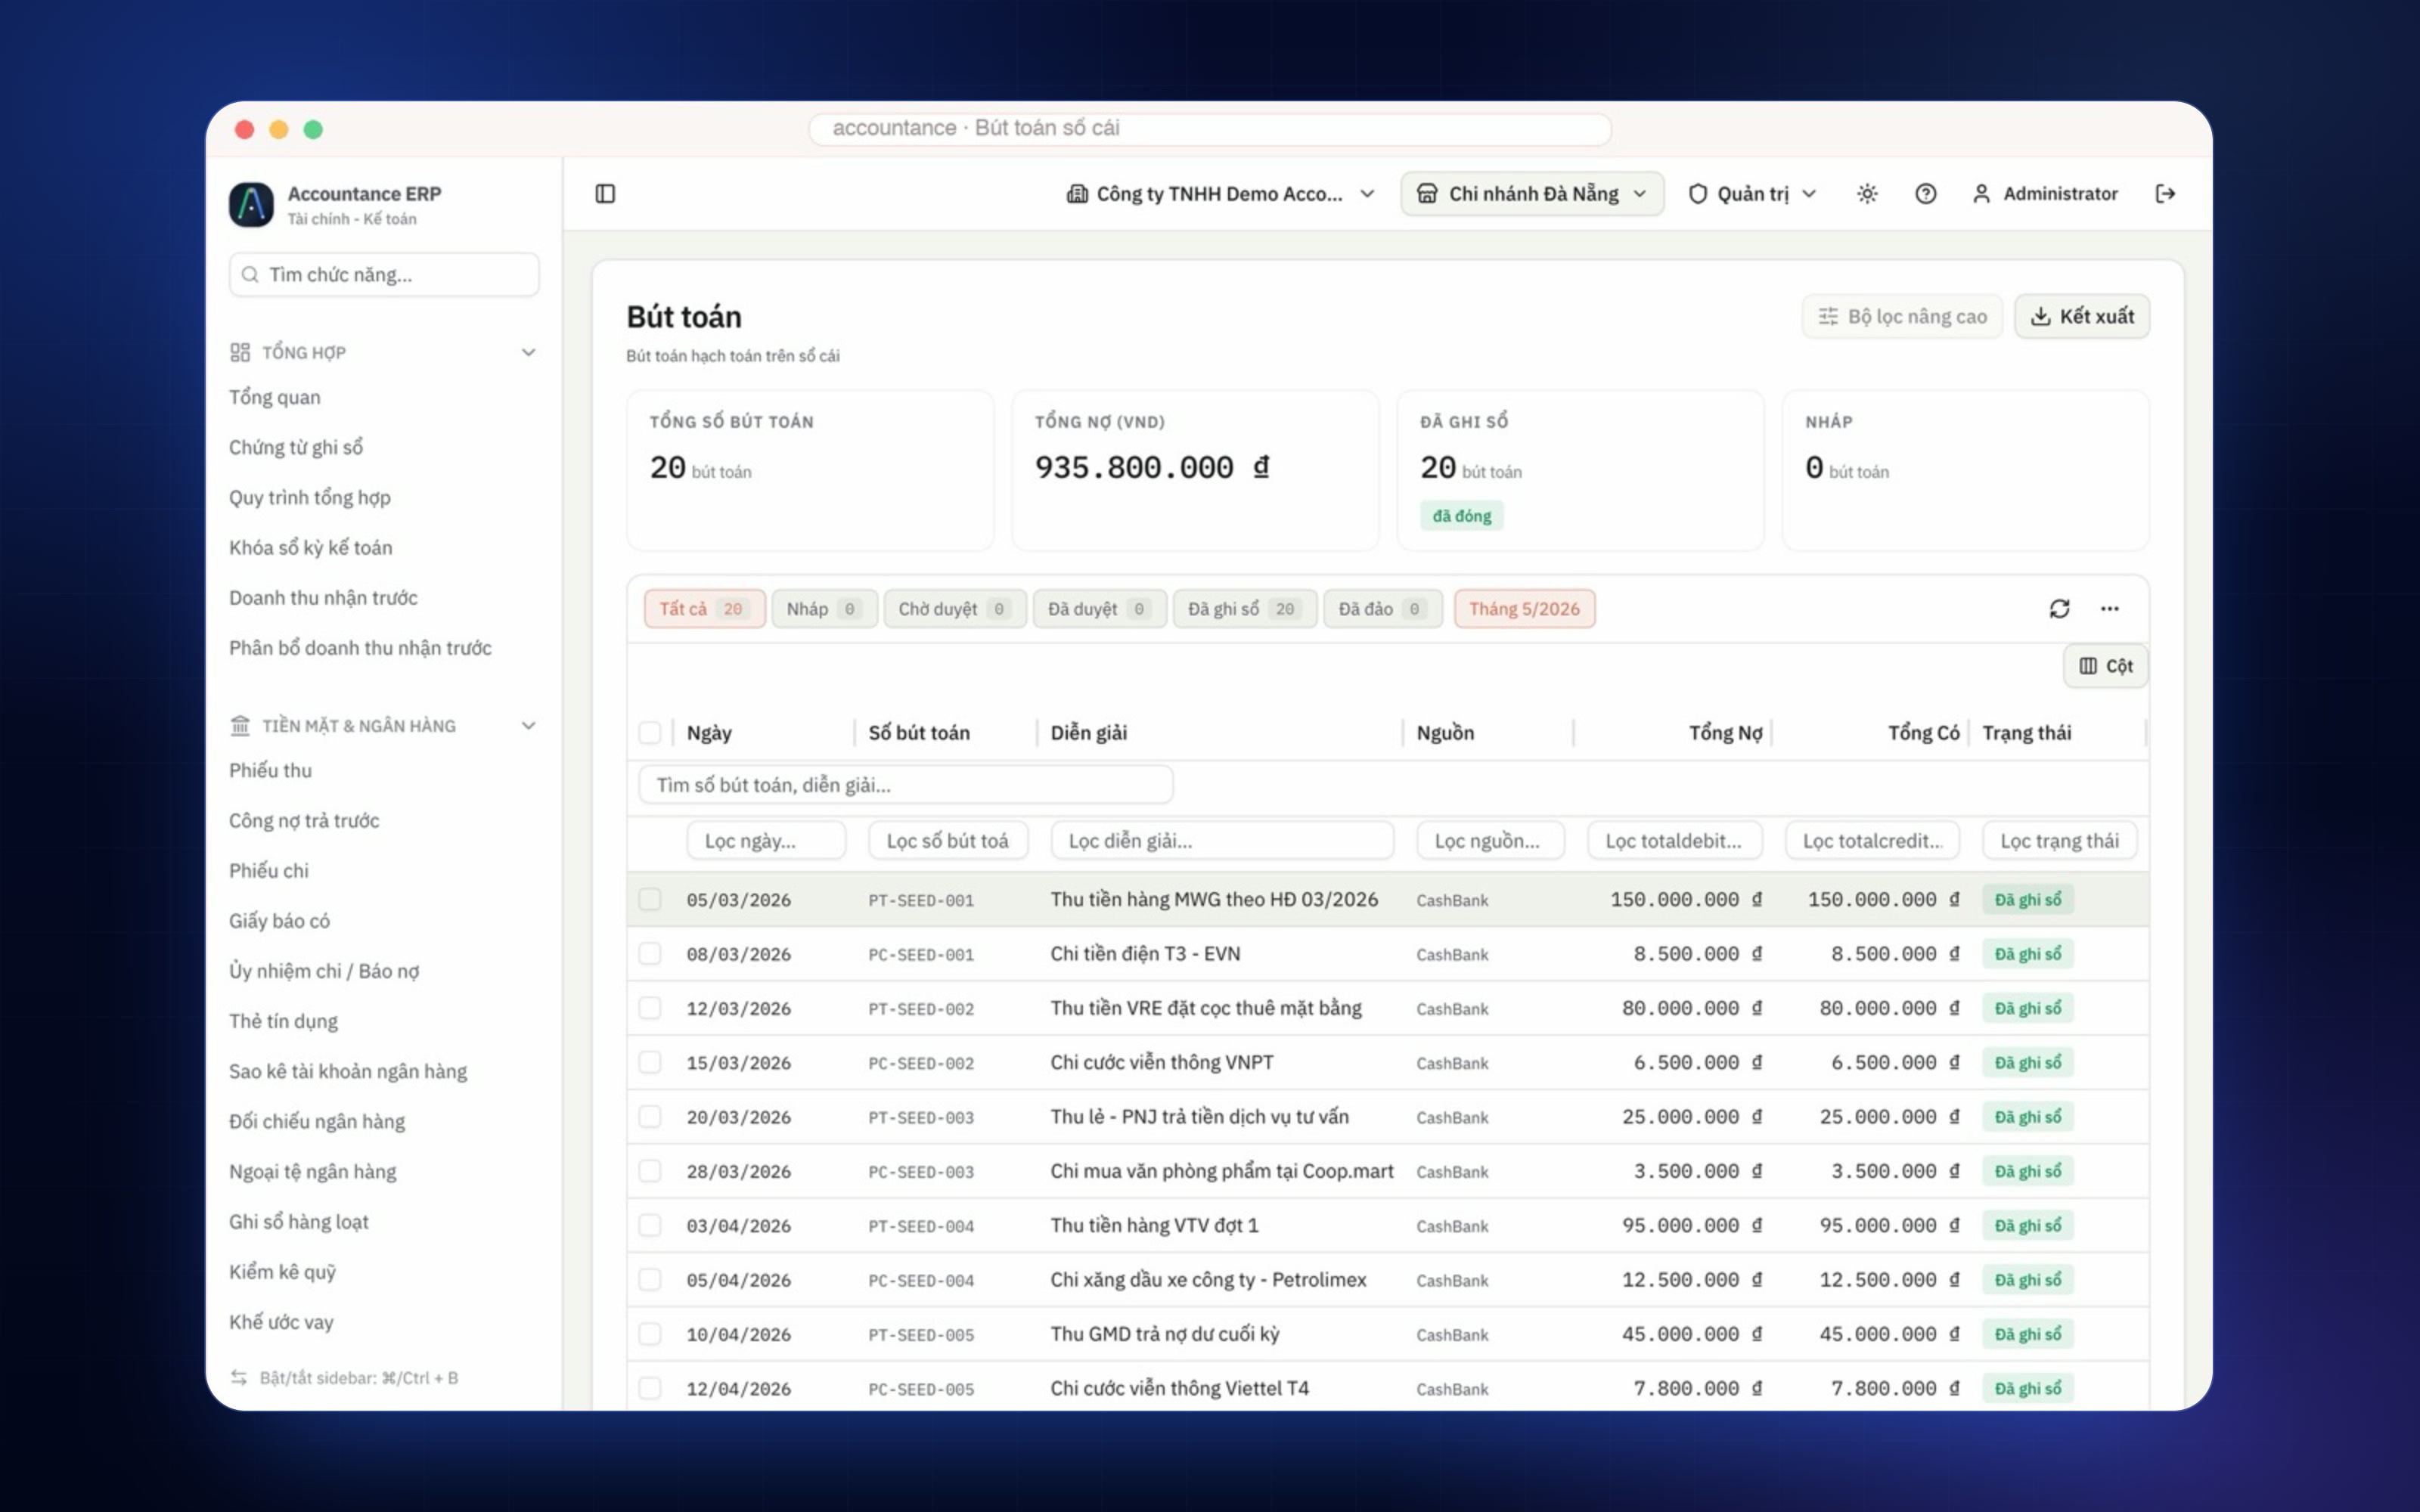
Task: Switch to the Nháp tab
Action: (x=824, y=608)
